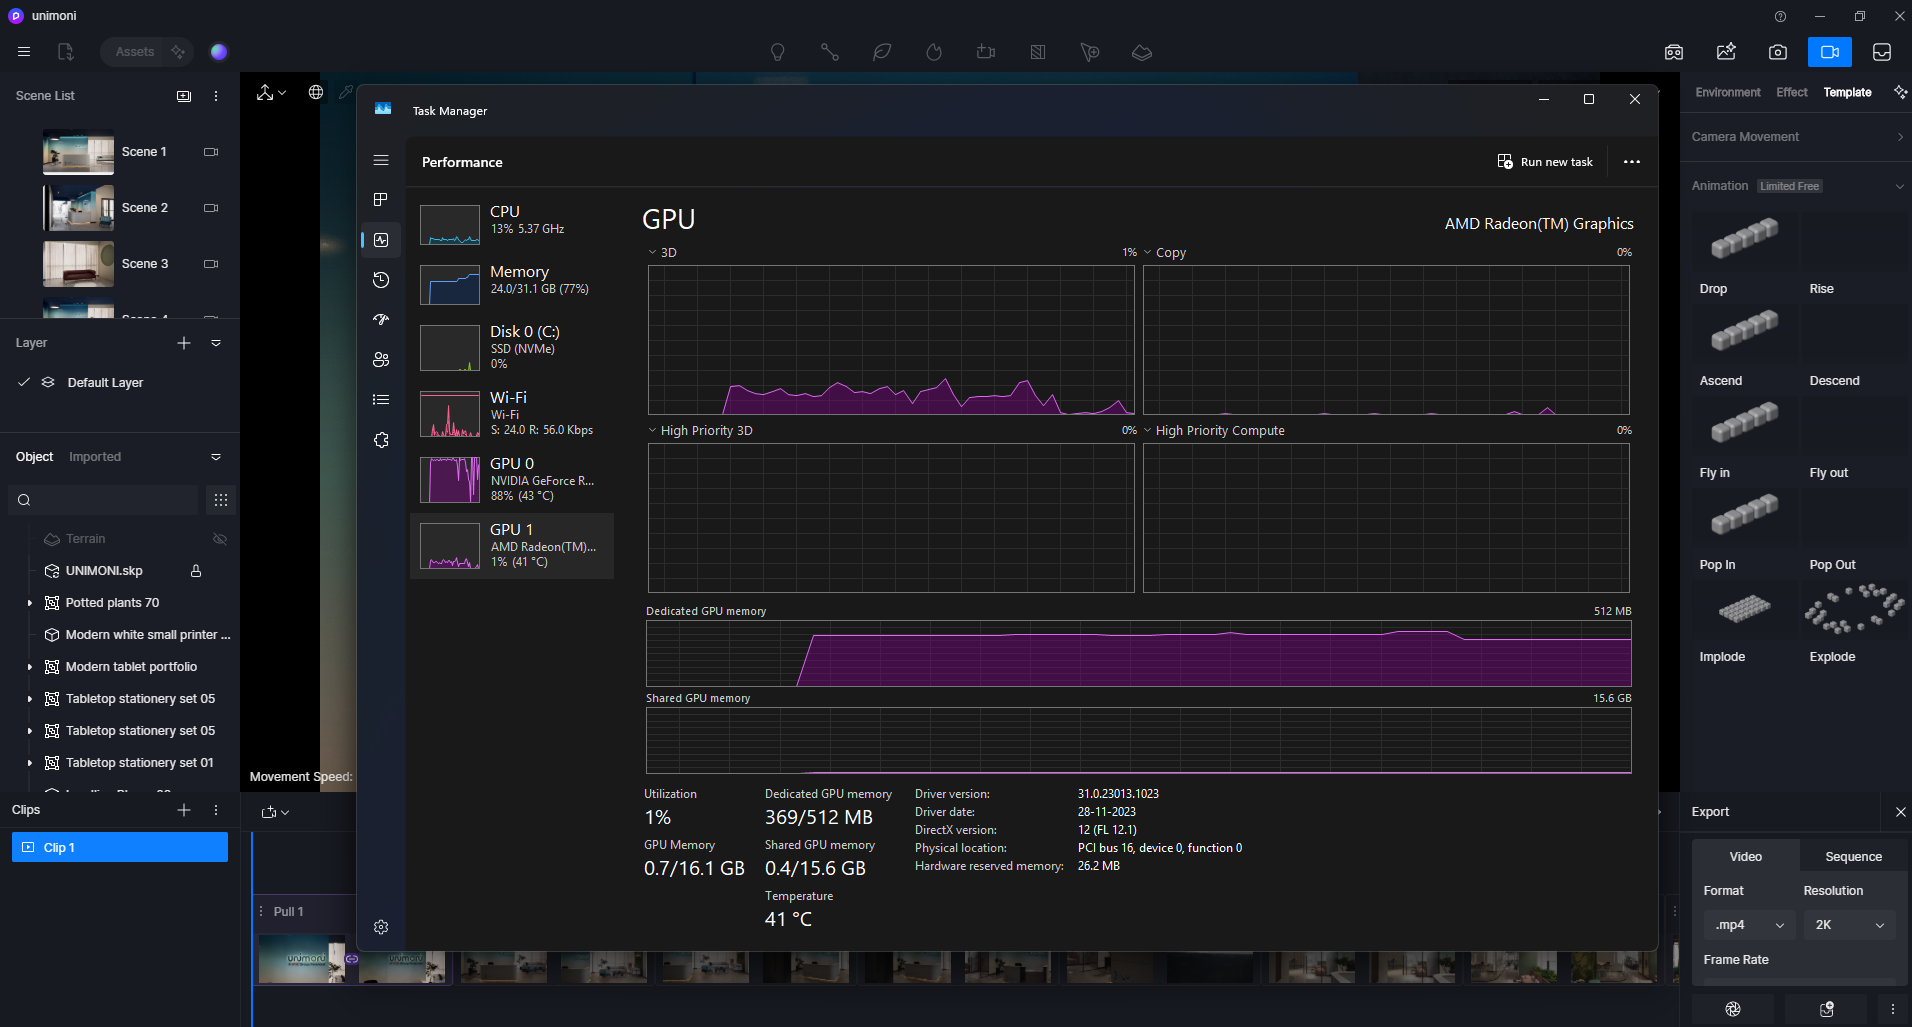Open the .mp4 format dropdown
This screenshot has height=1027, width=1912.
(1749, 925)
